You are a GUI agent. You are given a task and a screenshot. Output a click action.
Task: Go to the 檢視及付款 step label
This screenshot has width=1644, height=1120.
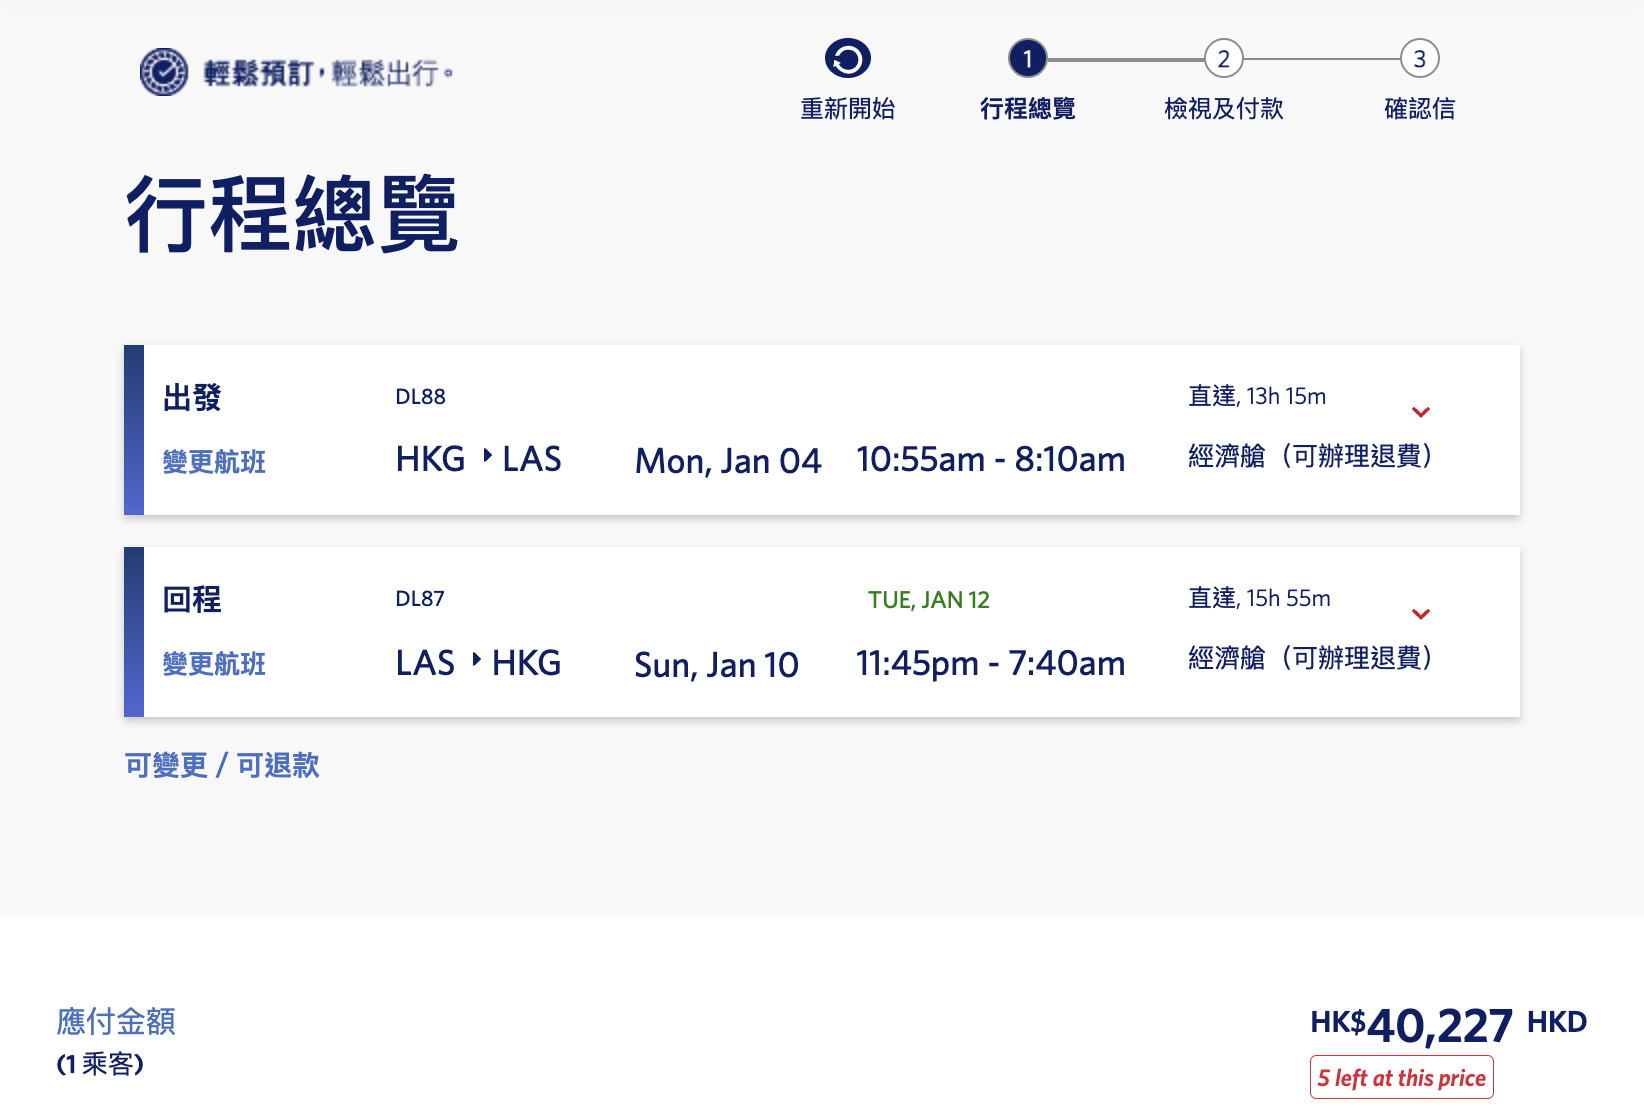1223,108
